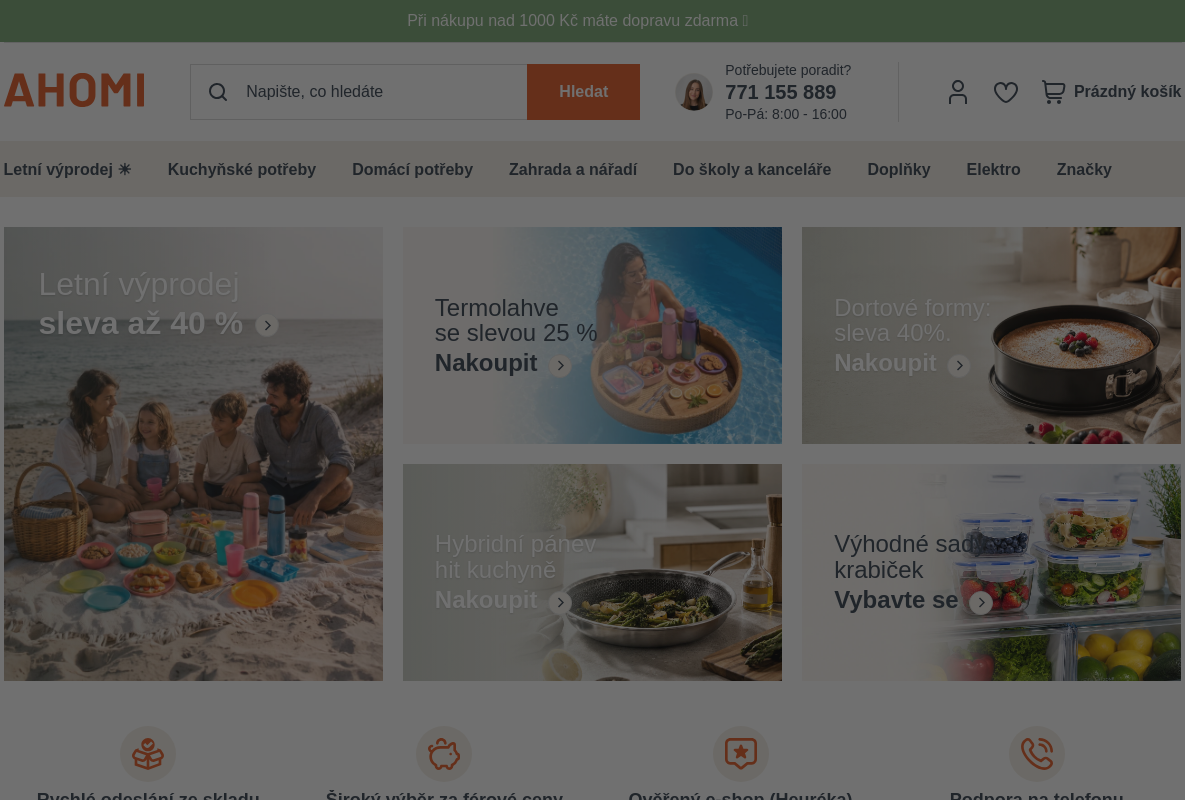
Task: Open Elektro category
Action: (993, 170)
